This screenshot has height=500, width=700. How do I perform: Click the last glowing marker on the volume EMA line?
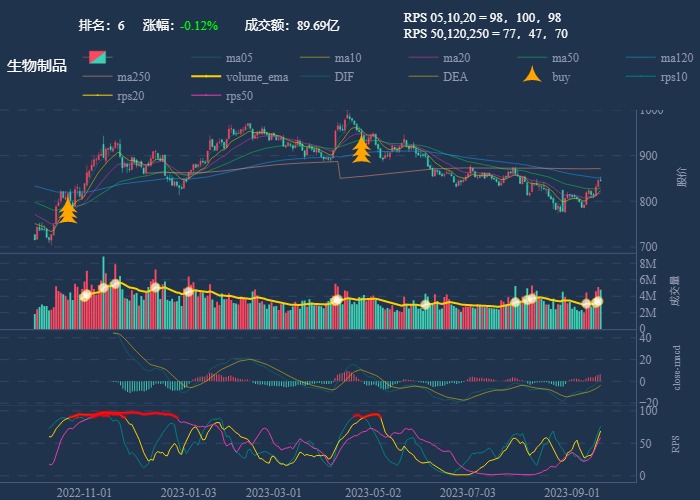coord(597,301)
